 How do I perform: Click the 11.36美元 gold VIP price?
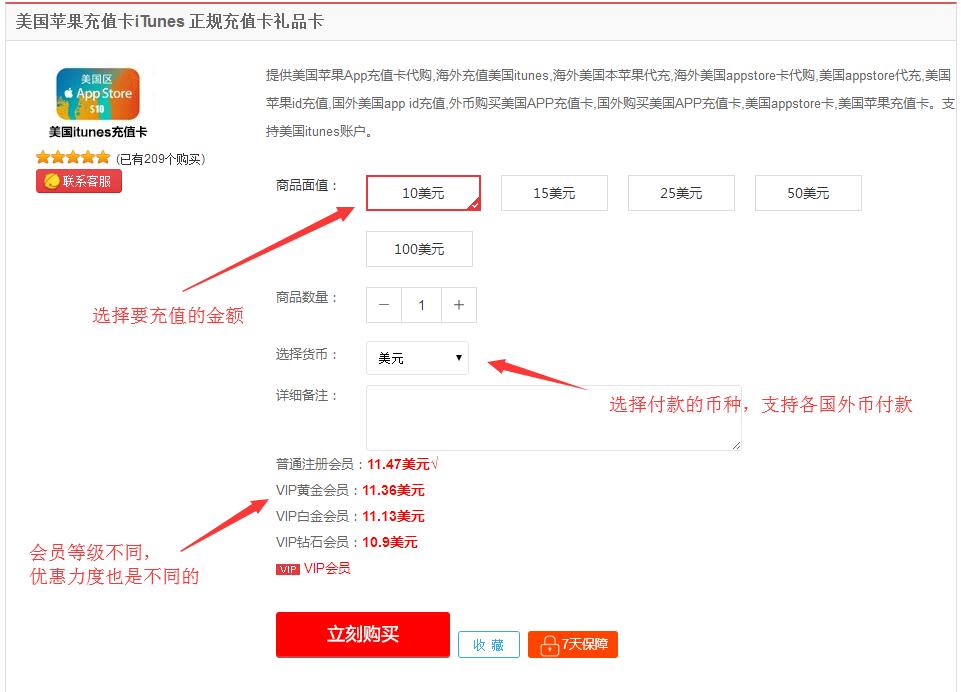click(x=393, y=490)
